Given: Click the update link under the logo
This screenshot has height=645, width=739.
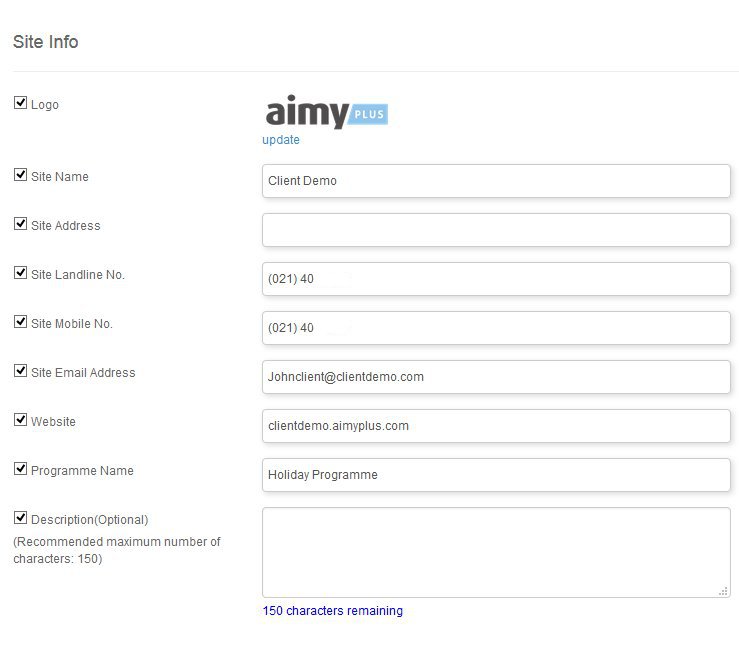Looking at the screenshot, I should 281,140.
